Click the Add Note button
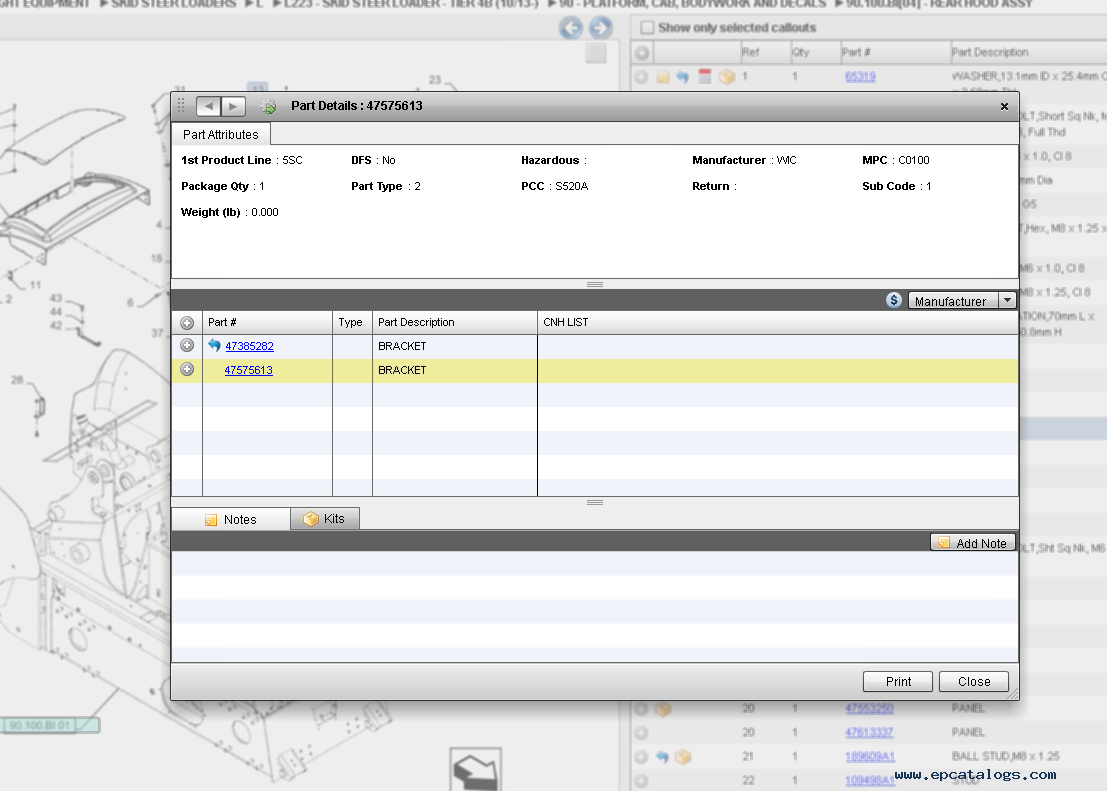The height and width of the screenshot is (791, 1107). pos(972,543)
